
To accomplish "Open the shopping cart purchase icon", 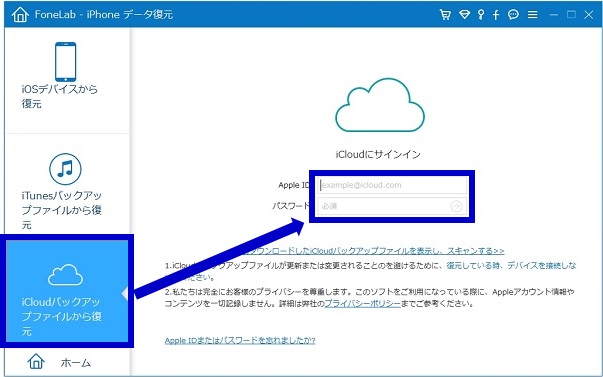I will click(445, 15).
